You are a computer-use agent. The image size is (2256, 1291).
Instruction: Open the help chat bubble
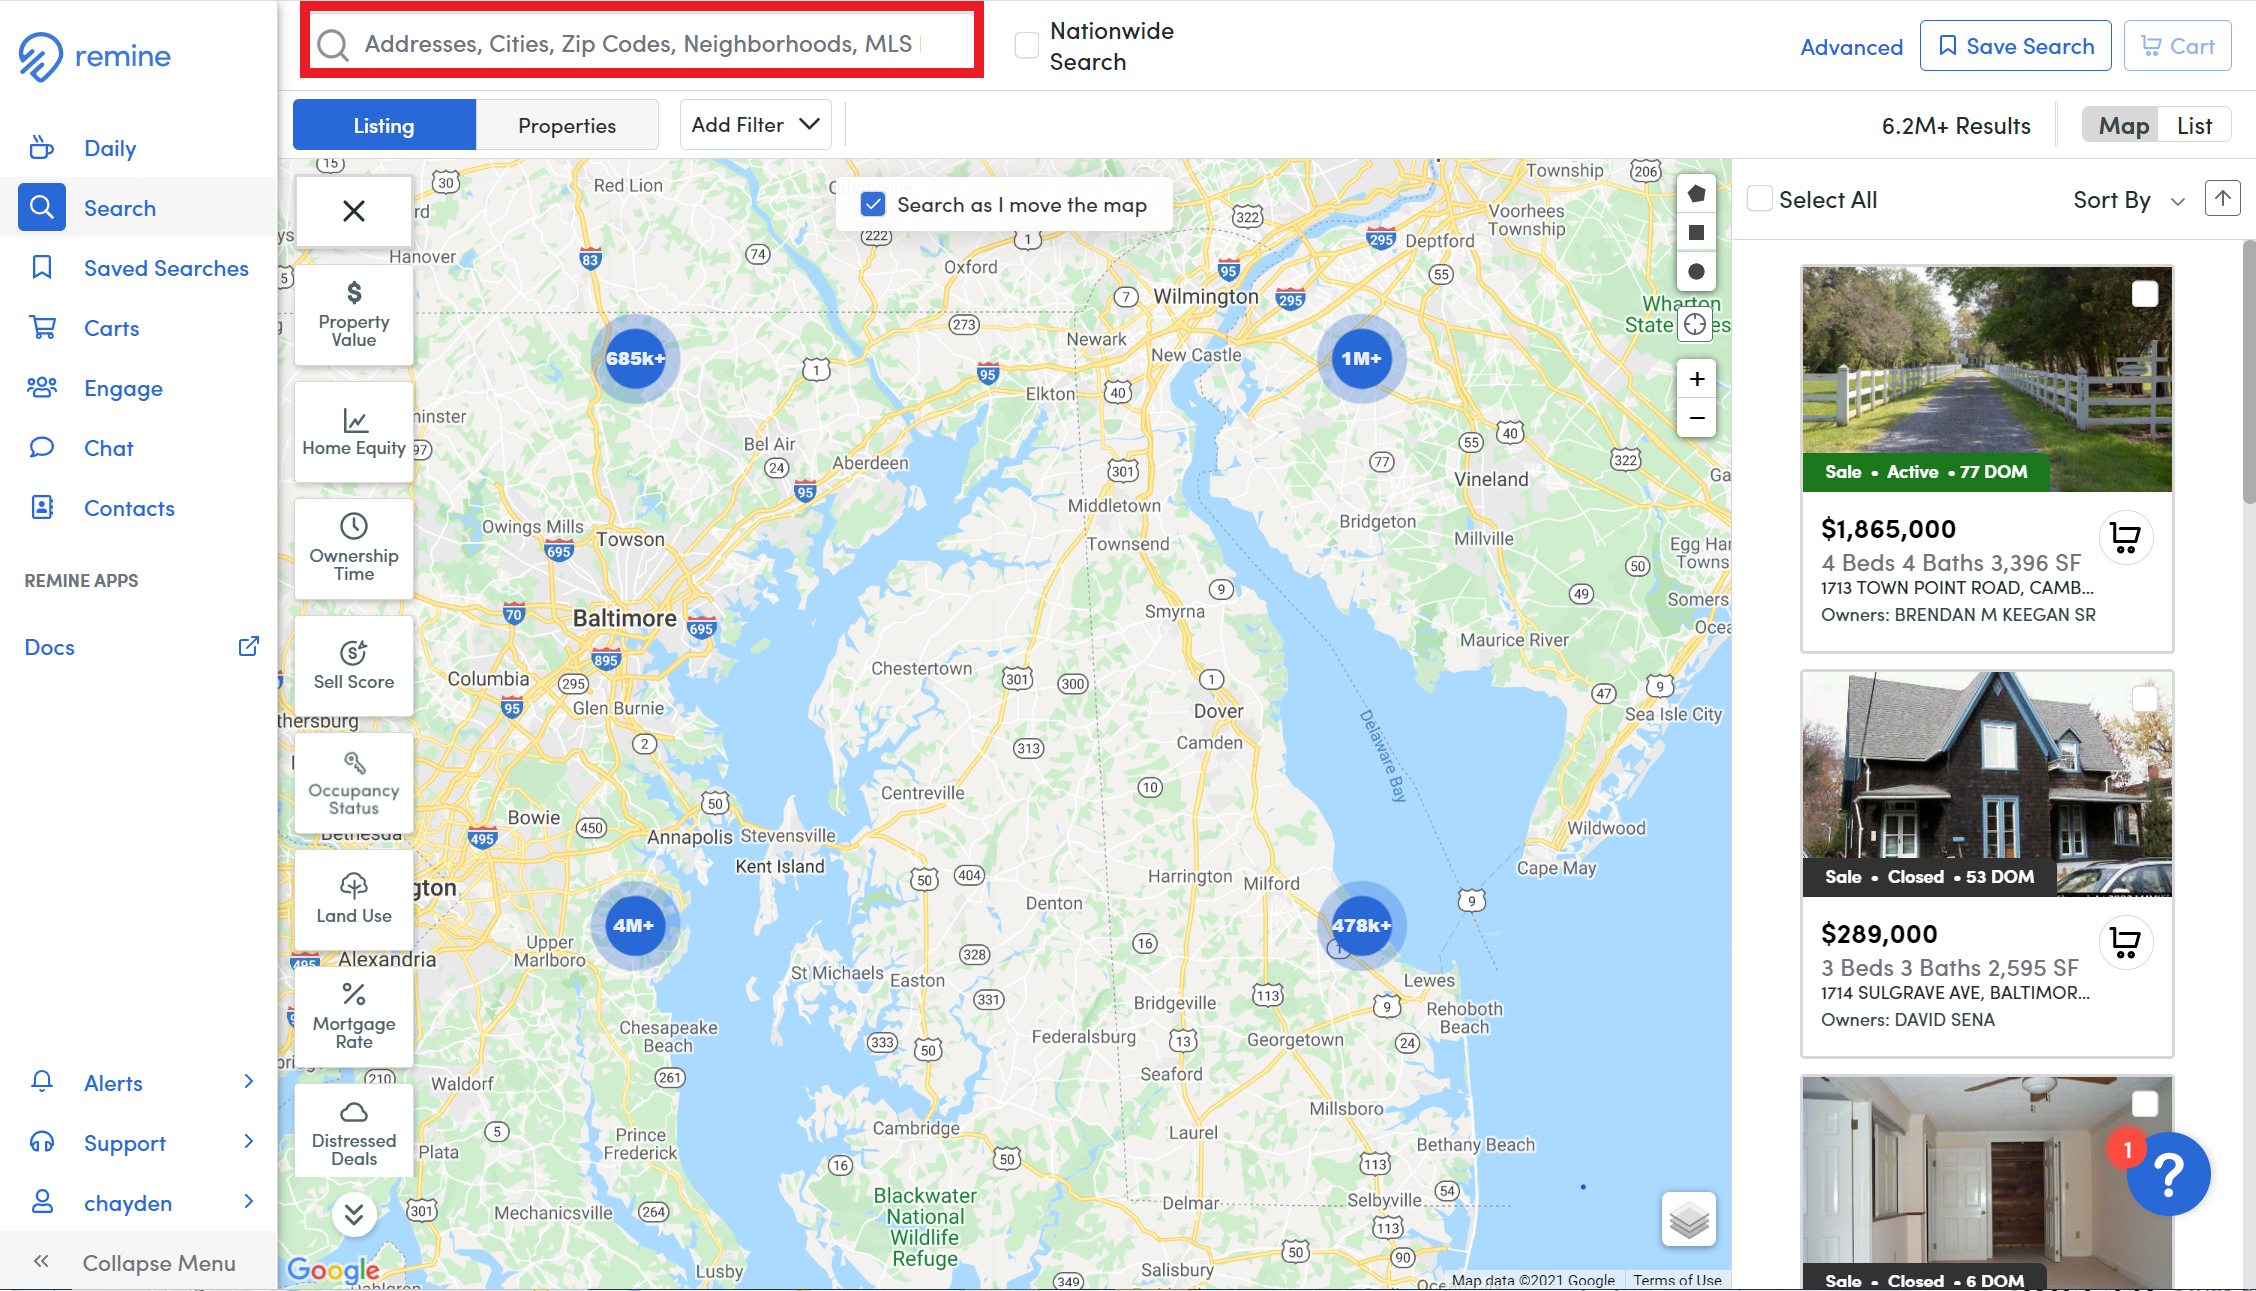click(2168, 1174)
